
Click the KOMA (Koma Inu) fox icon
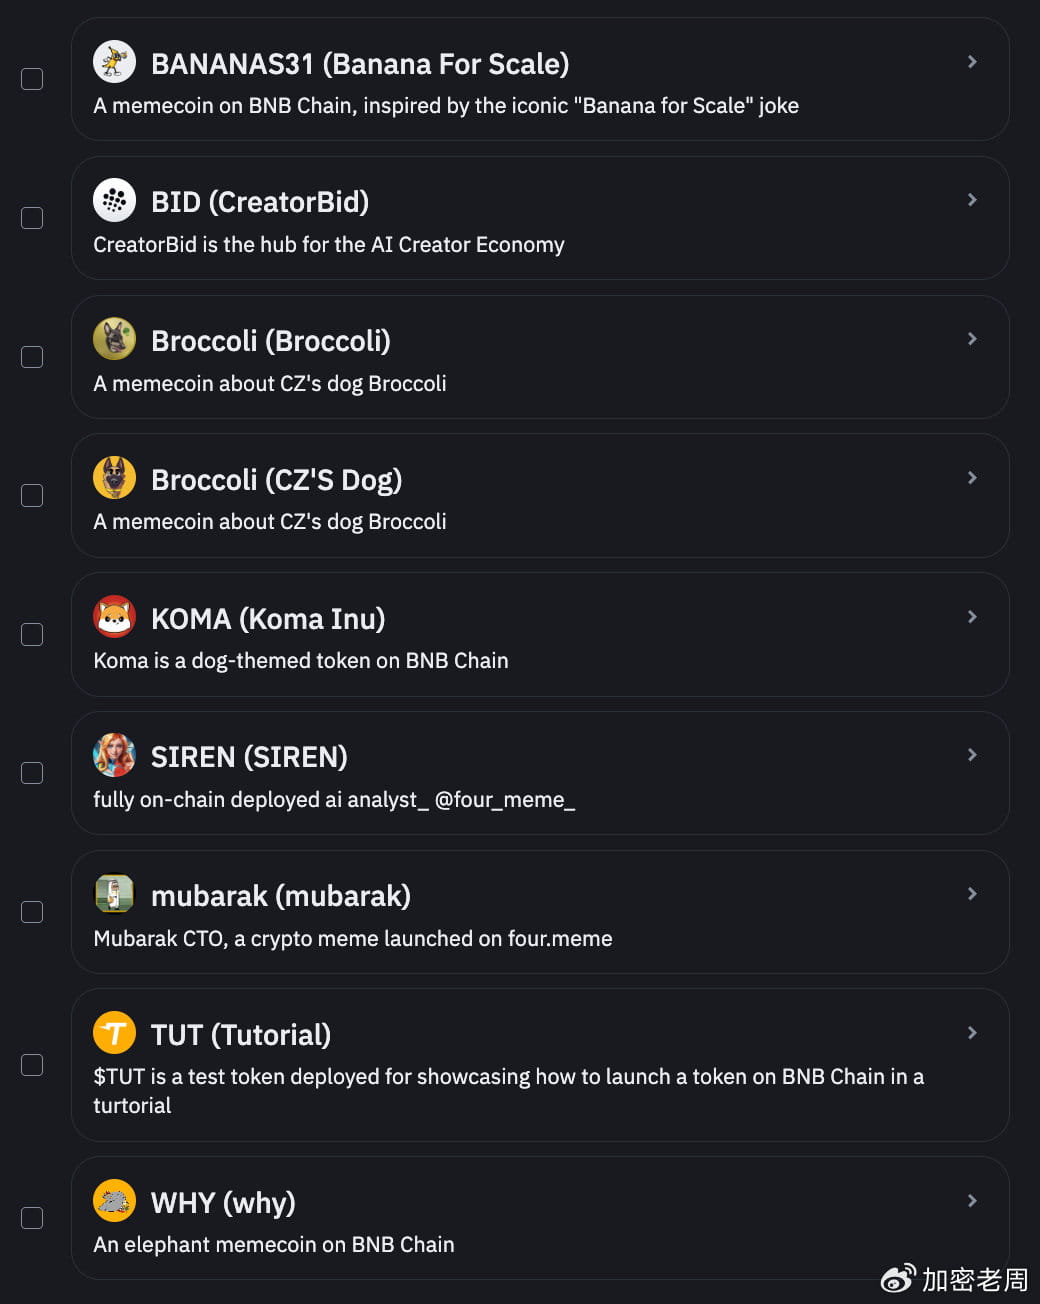pos(114,616)
